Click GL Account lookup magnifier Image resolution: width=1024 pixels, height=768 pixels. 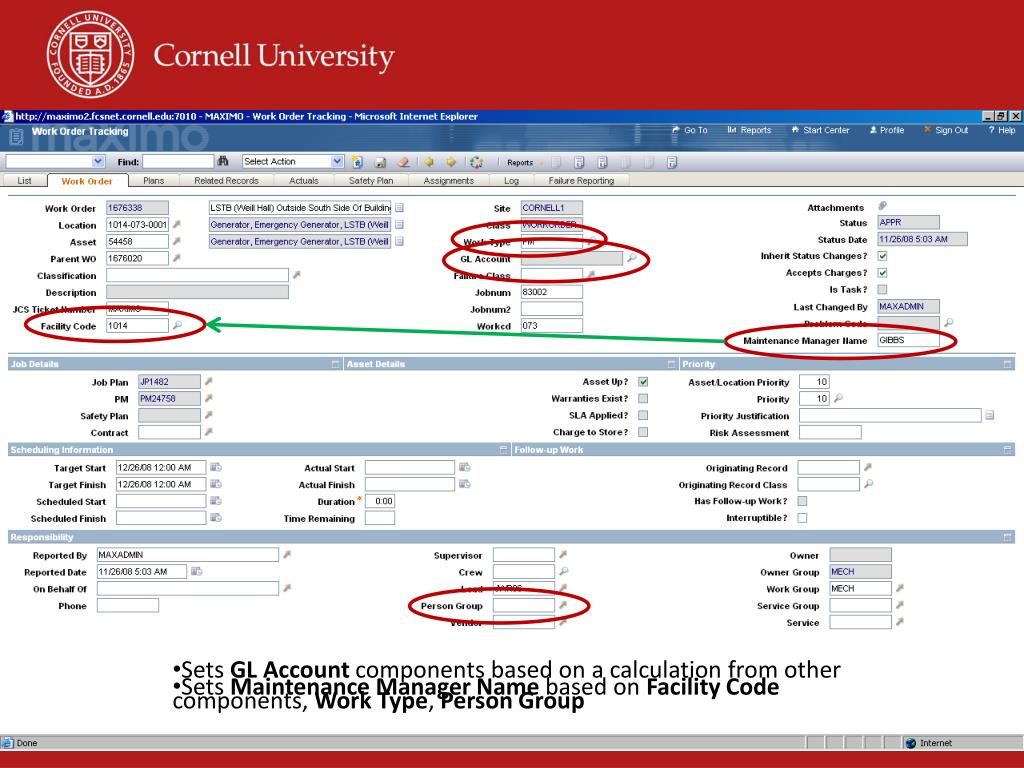632,259
